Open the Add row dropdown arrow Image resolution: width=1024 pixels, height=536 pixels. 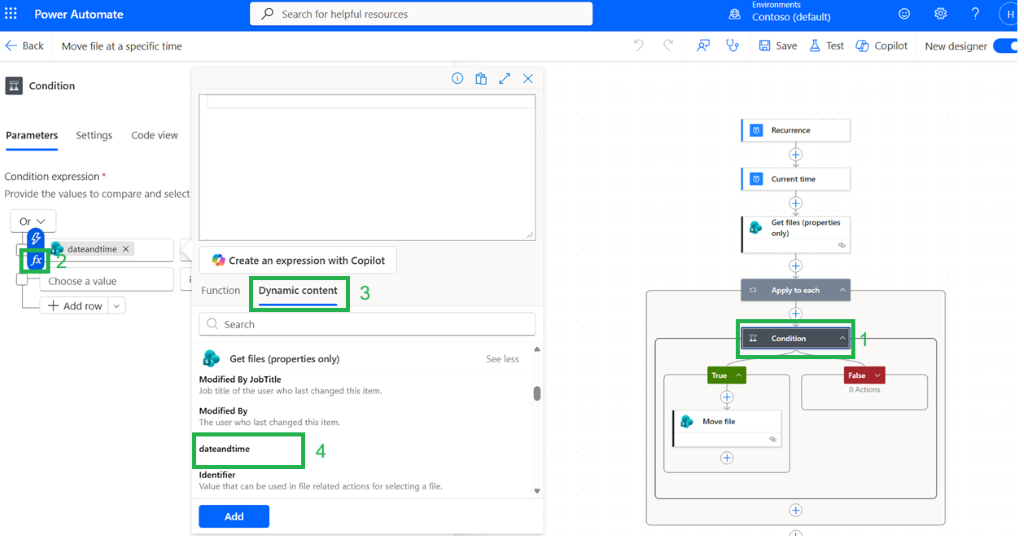pos(116,306)
